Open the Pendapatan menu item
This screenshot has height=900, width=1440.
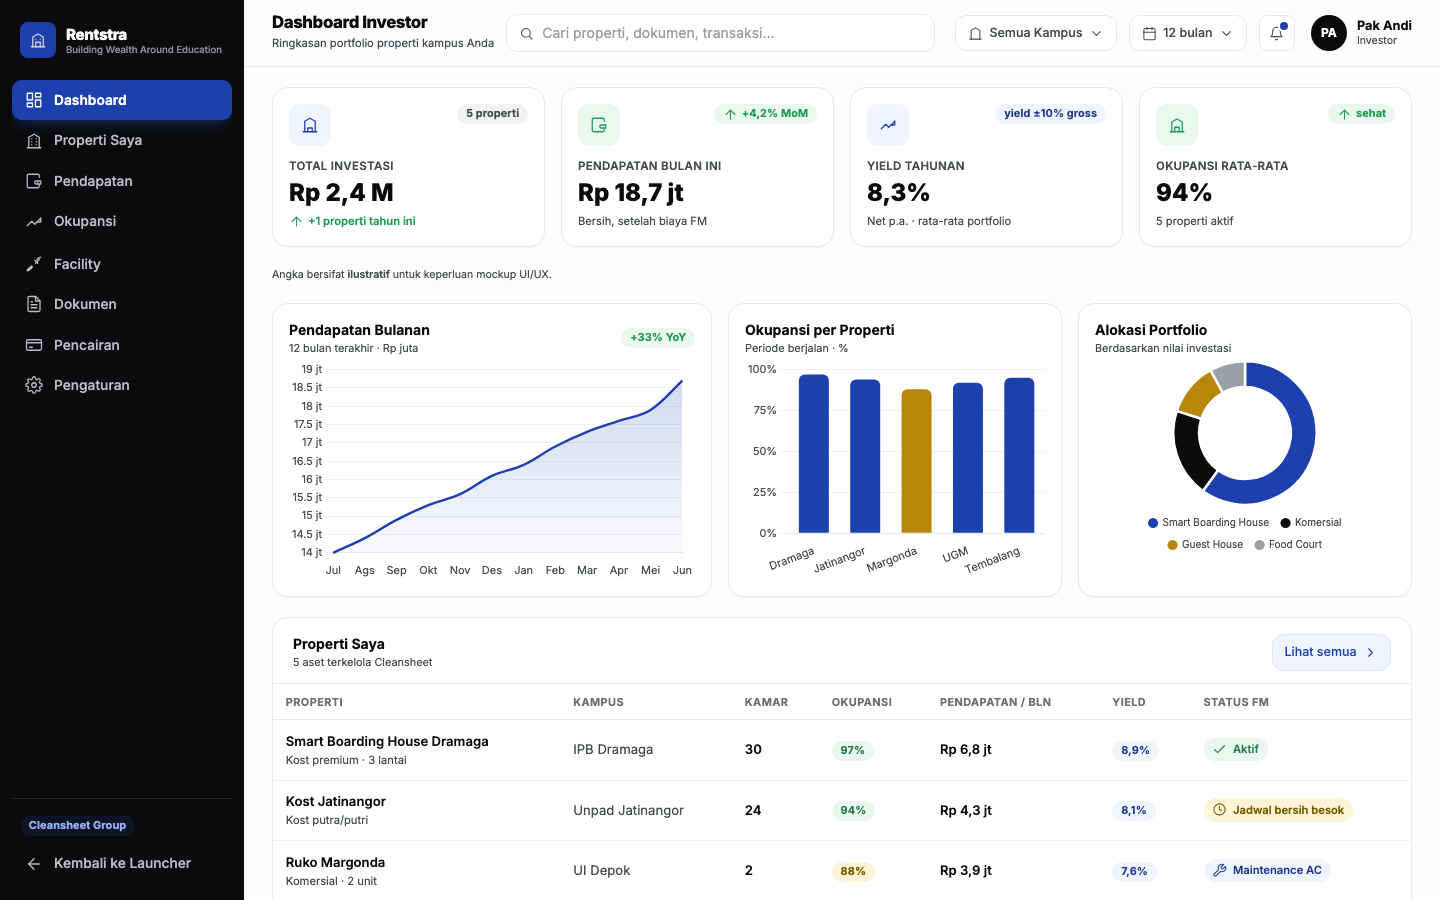pyautogui.click(x=122, y=181)
